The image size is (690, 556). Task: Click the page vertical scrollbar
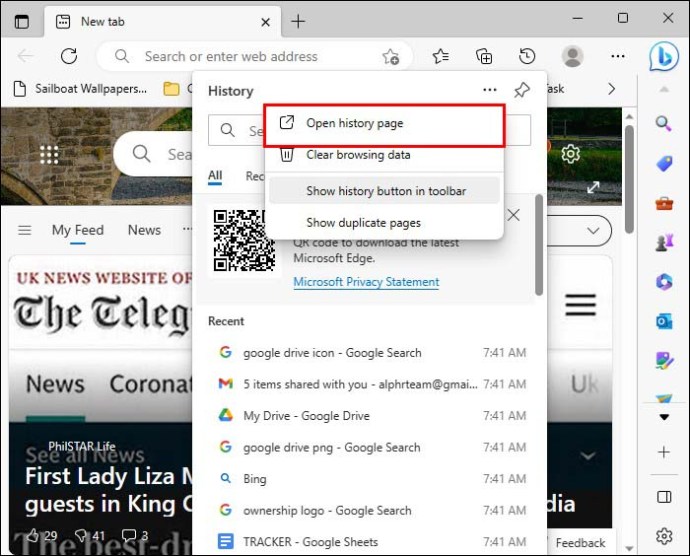tap(629, 179)
